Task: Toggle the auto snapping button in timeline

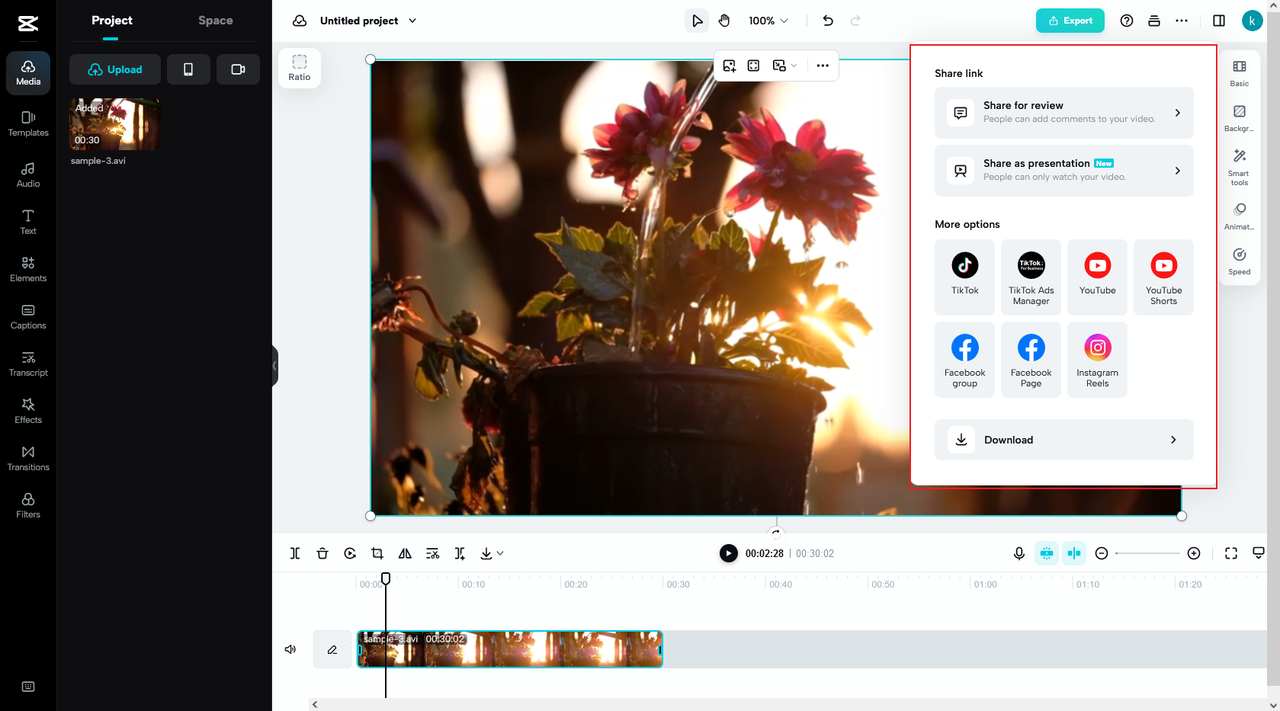Action: tap(1074, 553)
